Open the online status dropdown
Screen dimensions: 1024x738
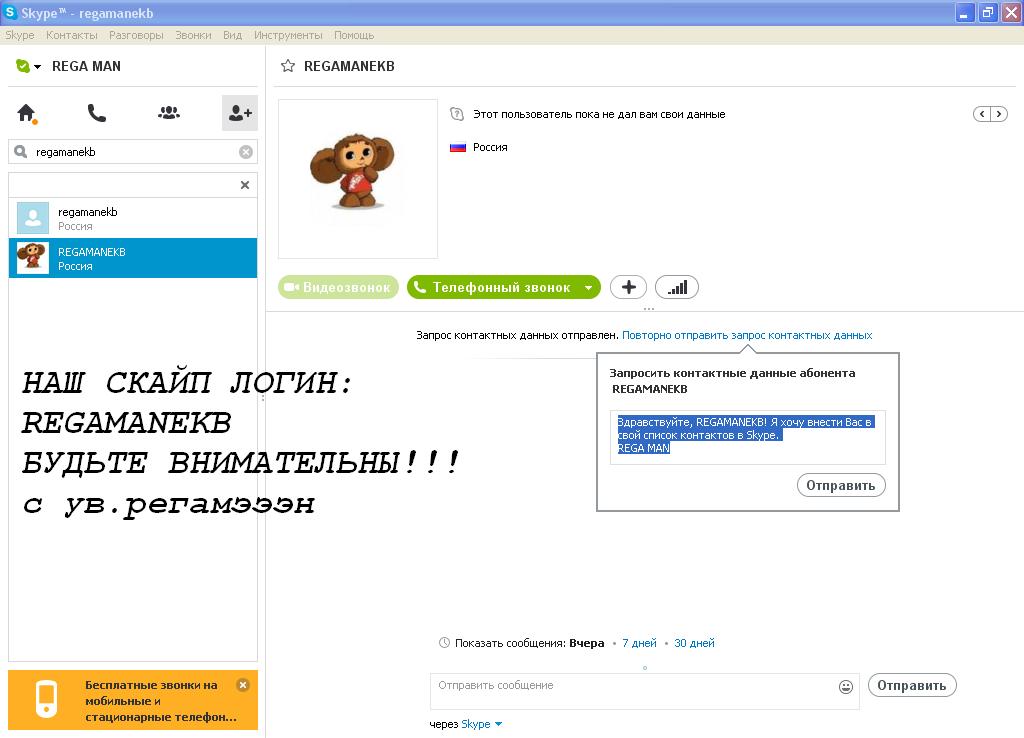click(x=28, y=66)
